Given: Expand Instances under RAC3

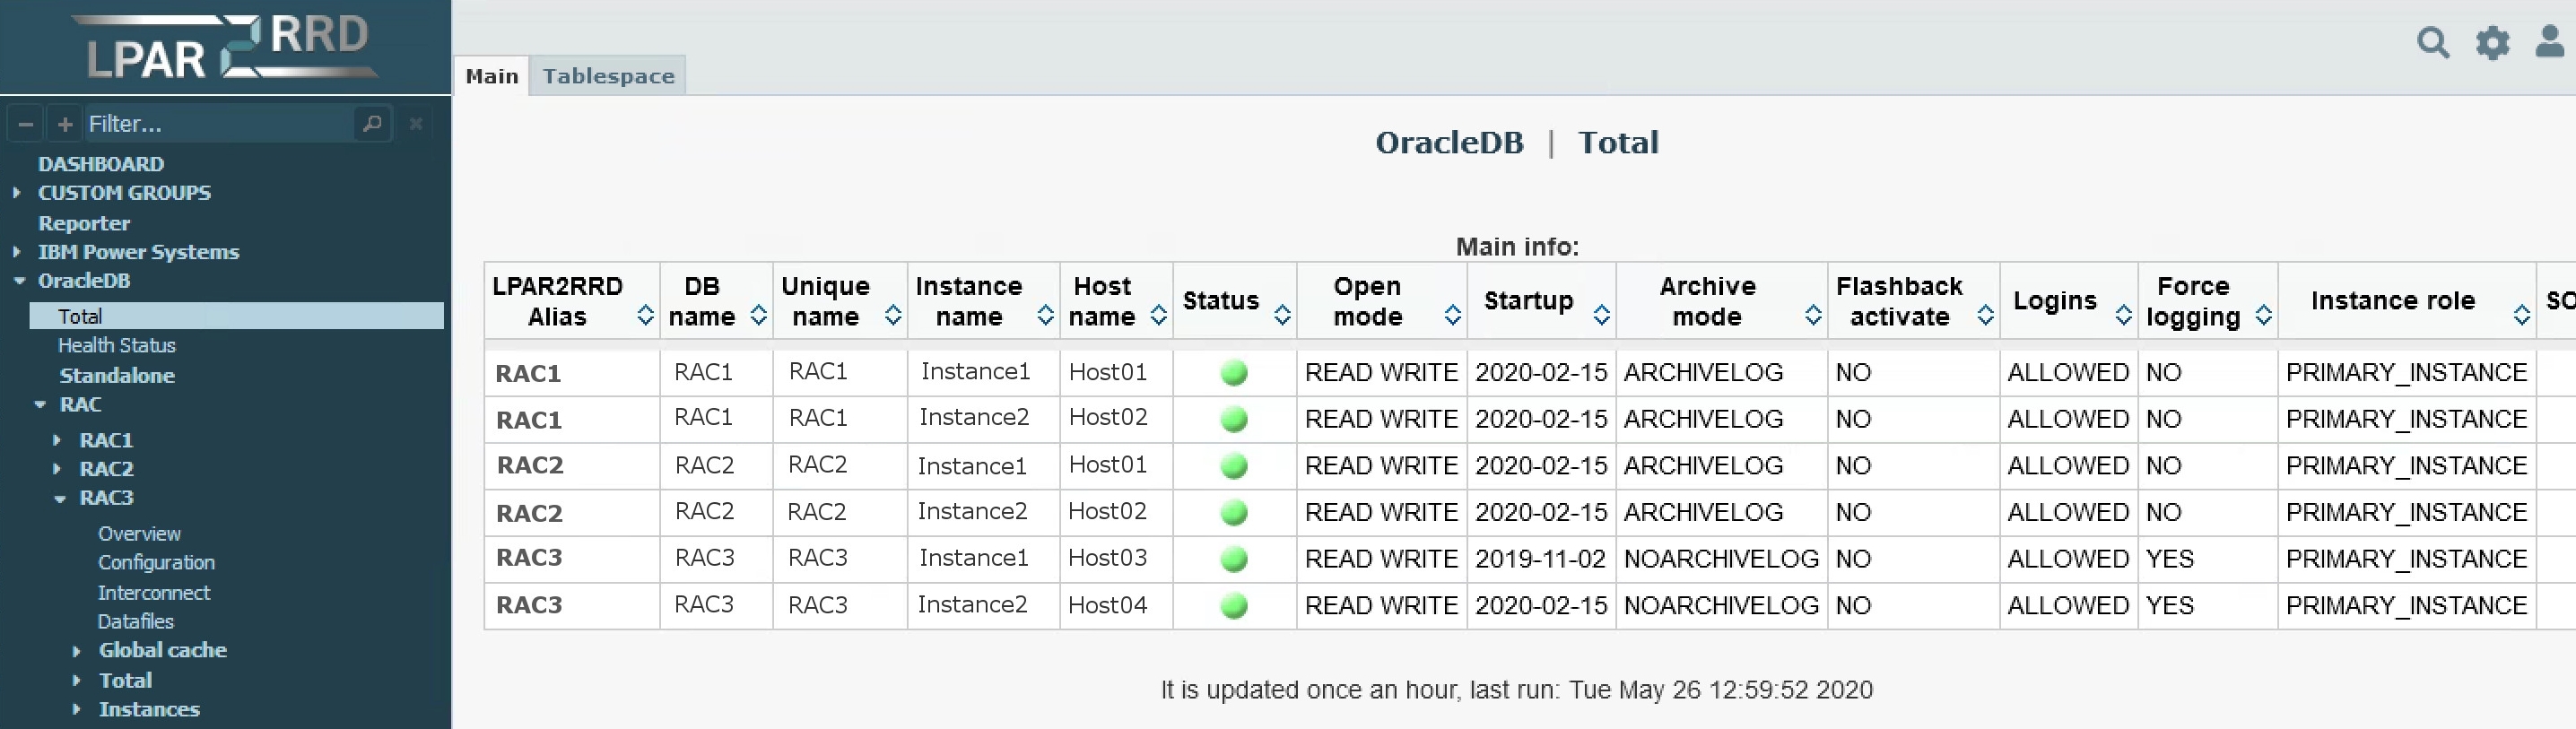Looking at the screenshot, I should point(77,710).
